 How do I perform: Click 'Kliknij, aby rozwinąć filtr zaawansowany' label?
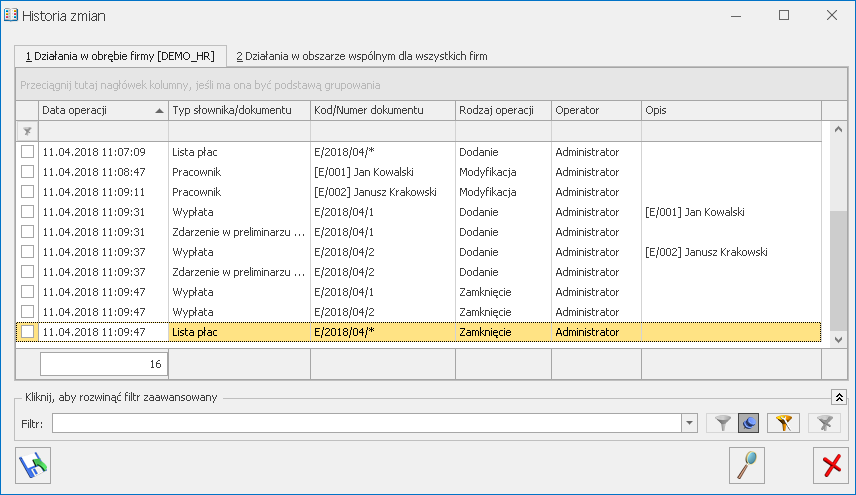pos(121,397)
